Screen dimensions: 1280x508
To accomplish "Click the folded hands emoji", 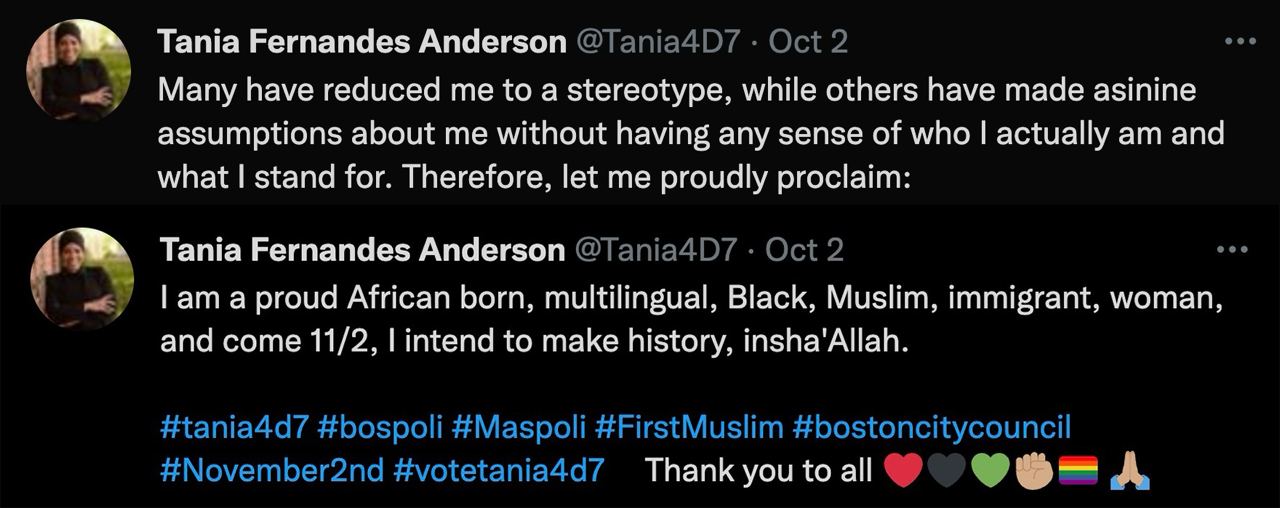I will 1131,471.
